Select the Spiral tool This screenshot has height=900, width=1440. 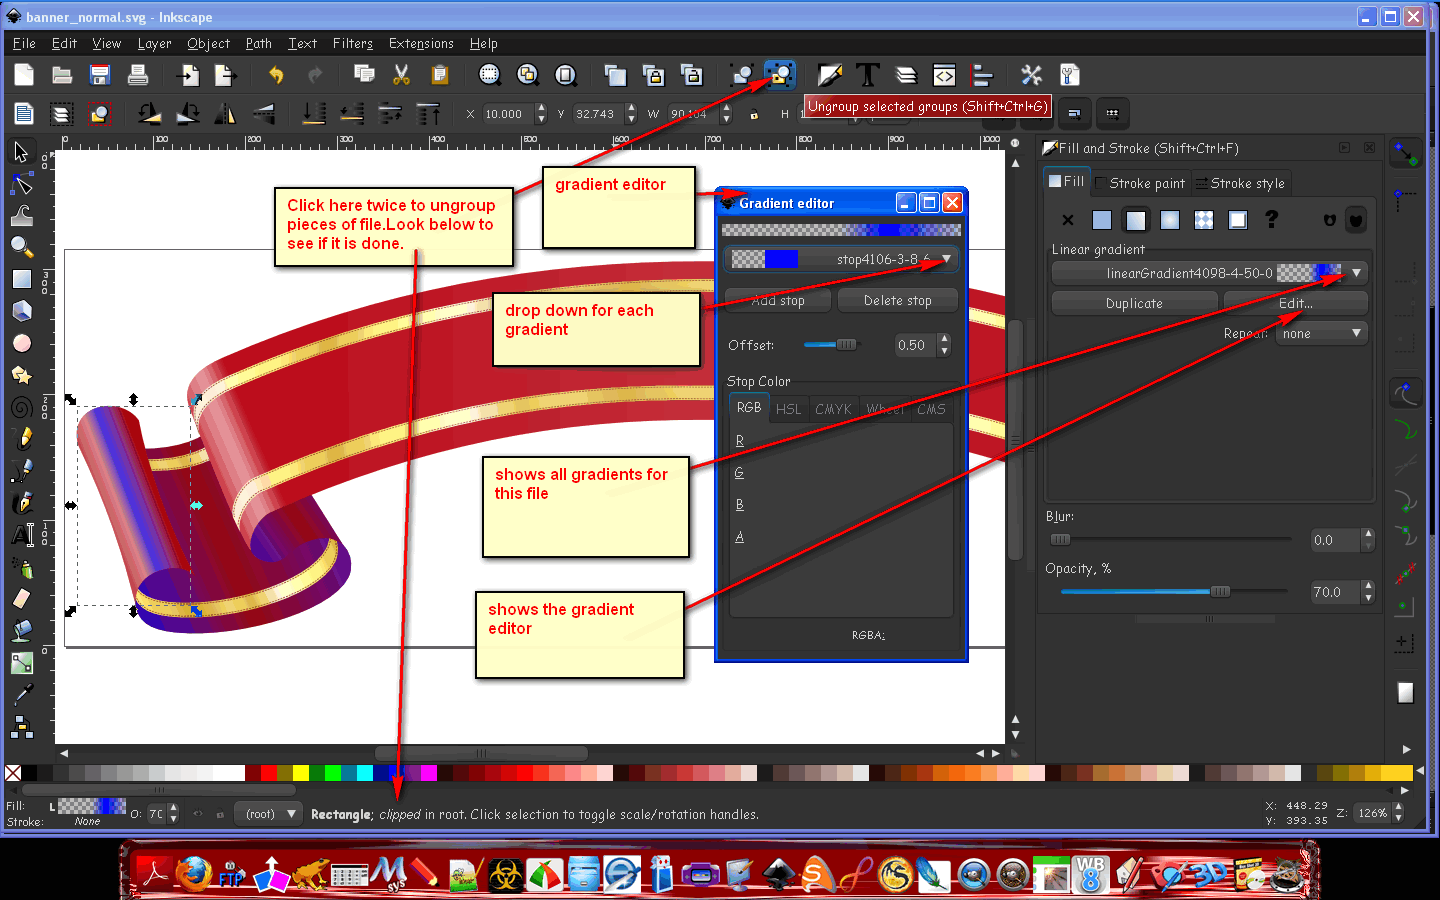21,407
